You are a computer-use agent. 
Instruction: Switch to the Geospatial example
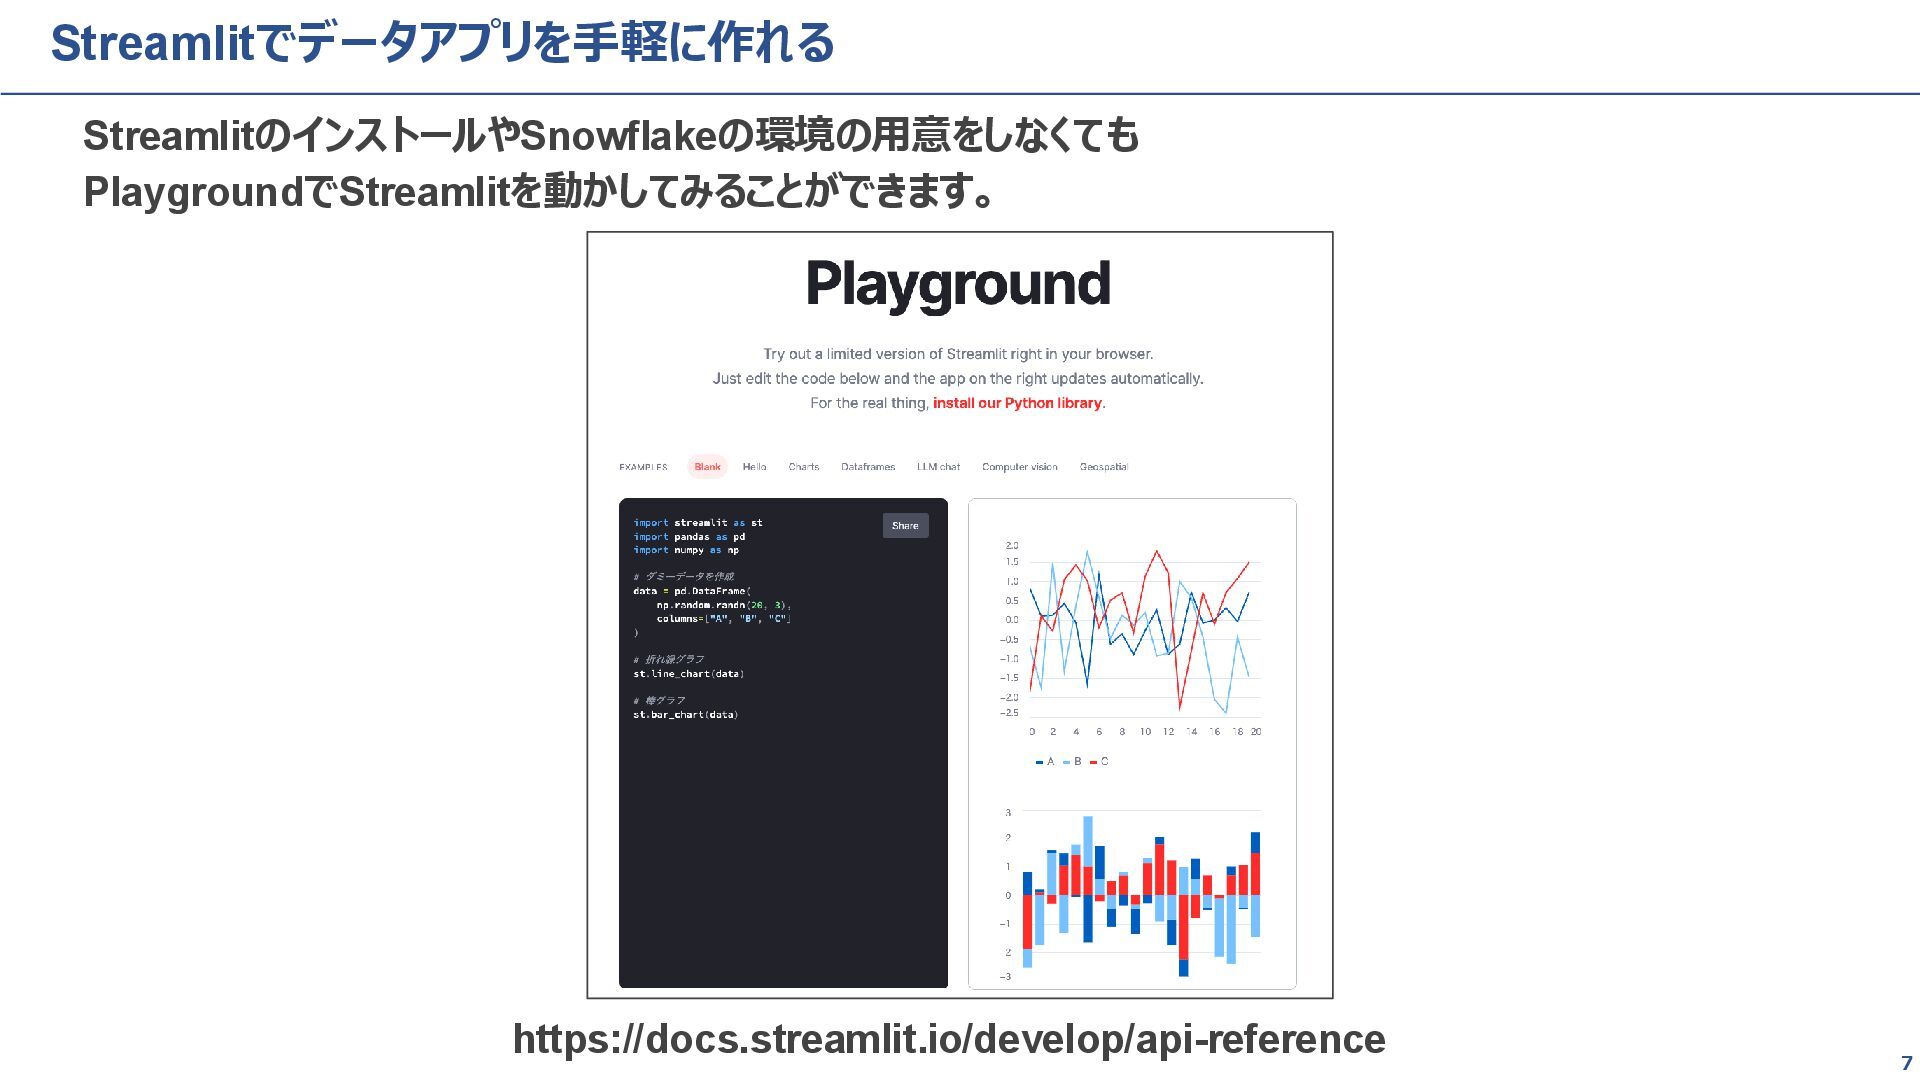[1103, 467]
